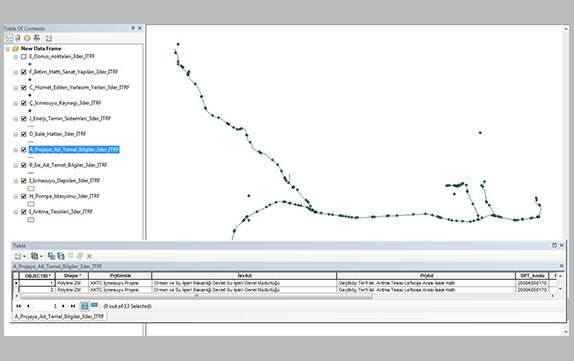Select table row 1 via row selector

[x=16, y=283]
